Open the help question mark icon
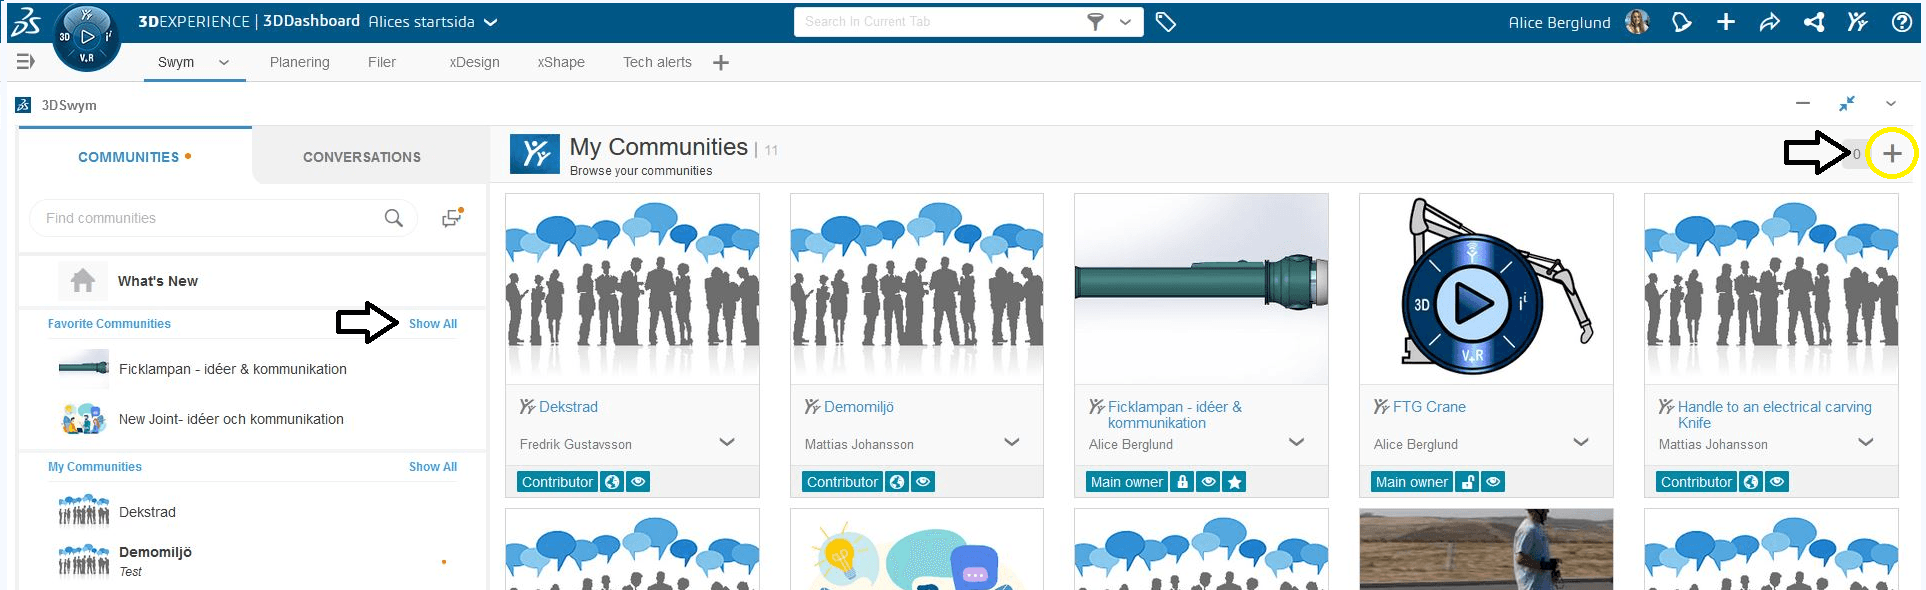1926x590 pixels. pos(1901,22)
